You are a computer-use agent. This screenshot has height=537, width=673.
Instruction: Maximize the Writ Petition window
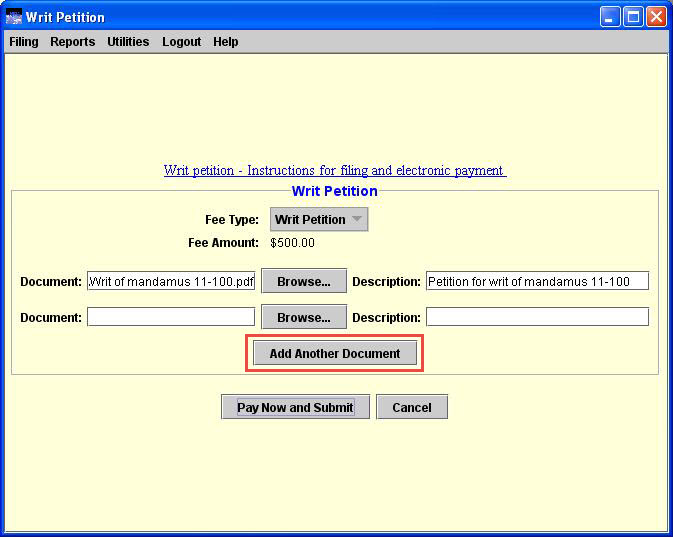pos(633,17)
